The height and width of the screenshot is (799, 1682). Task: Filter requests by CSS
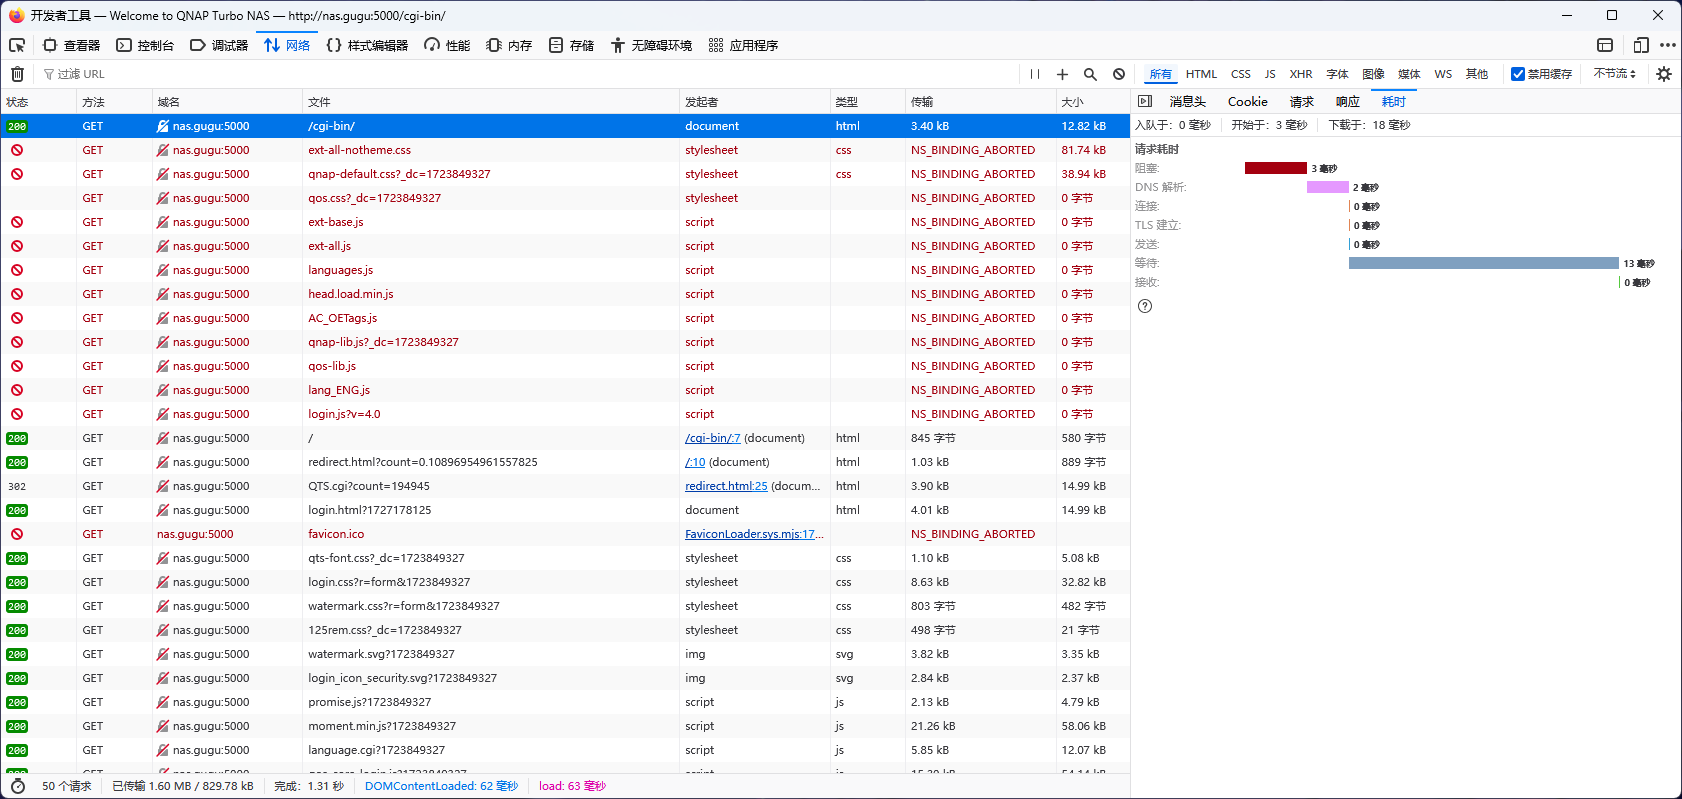[1241, 74]
